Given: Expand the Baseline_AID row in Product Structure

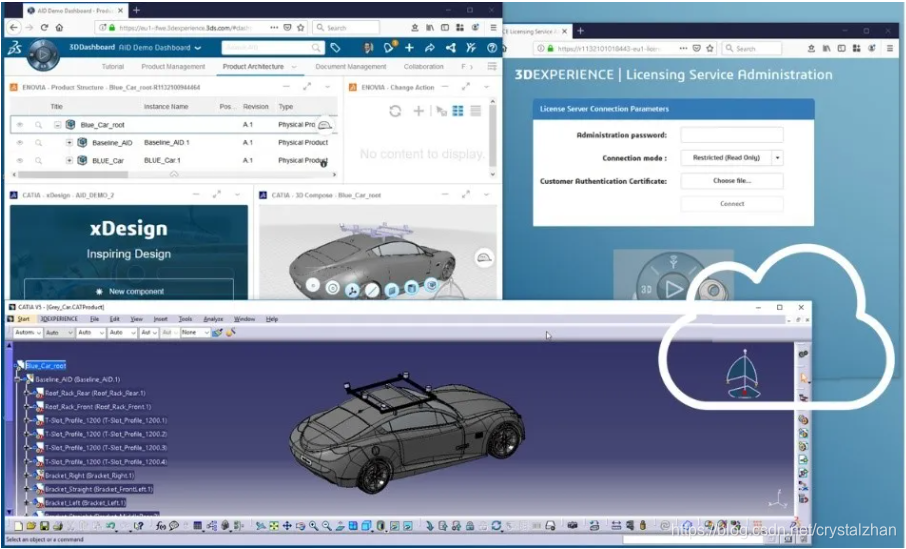Looking at the screenshot, I should pos(69,143).
